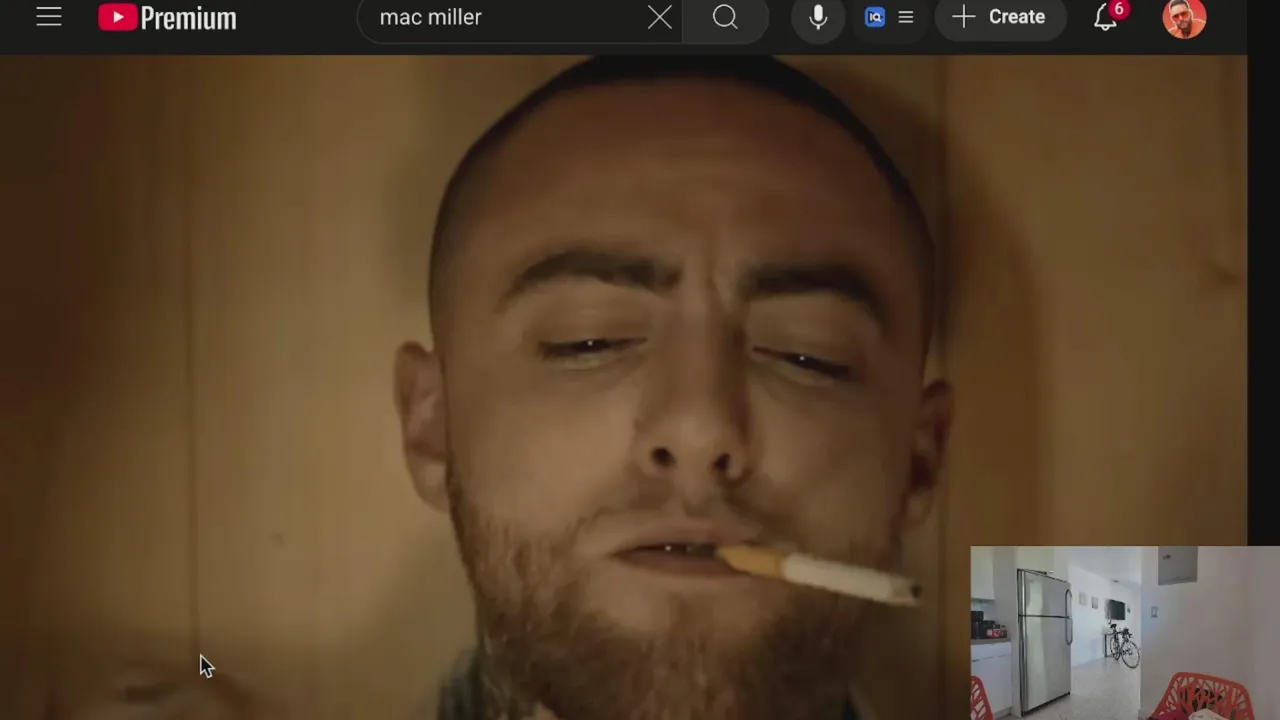This screenshot has height=720, width=1280.
Task: Click the webcam overlay showing the kitchen
Action: point(1125,632)
